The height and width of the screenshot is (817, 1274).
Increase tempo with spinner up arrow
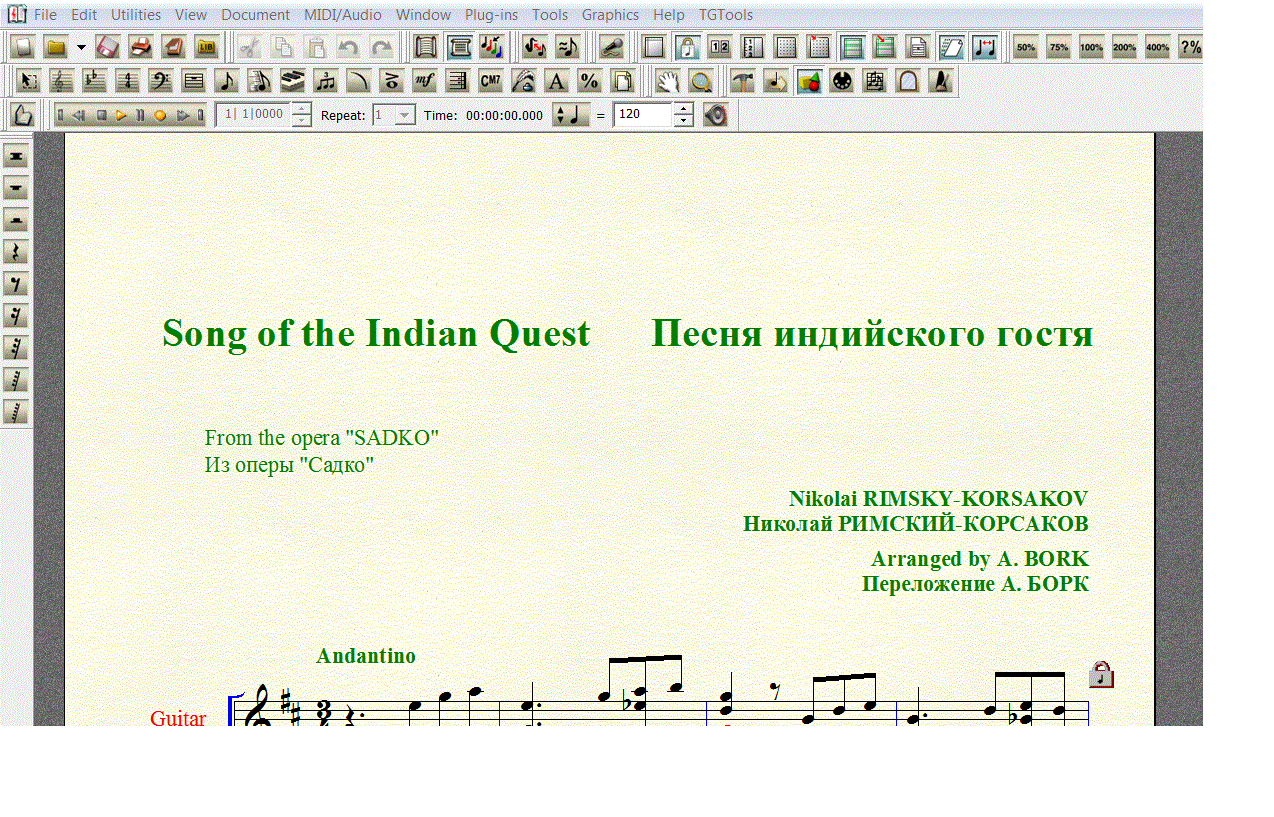pyautogui.click(x=683, y=109)
